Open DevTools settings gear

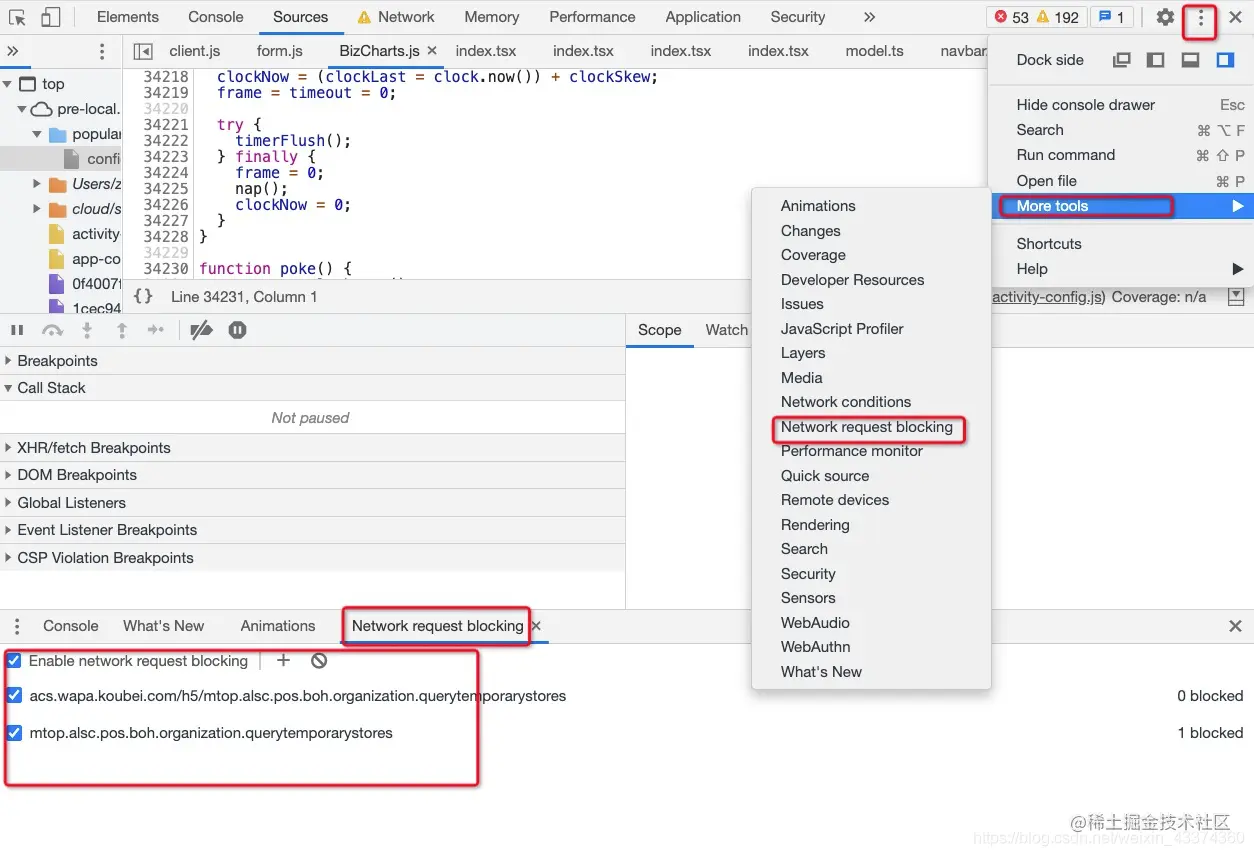pyautogui.click(x=1165, y=17)
